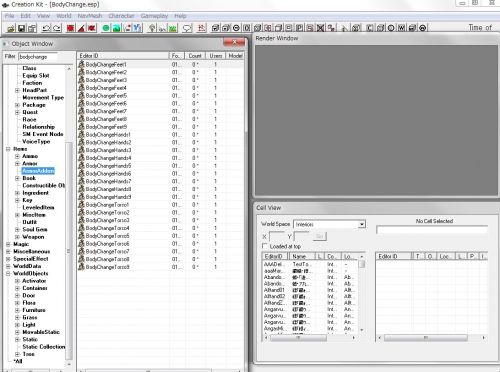Click the toolbar icon showing letter C

coord(369,28)
